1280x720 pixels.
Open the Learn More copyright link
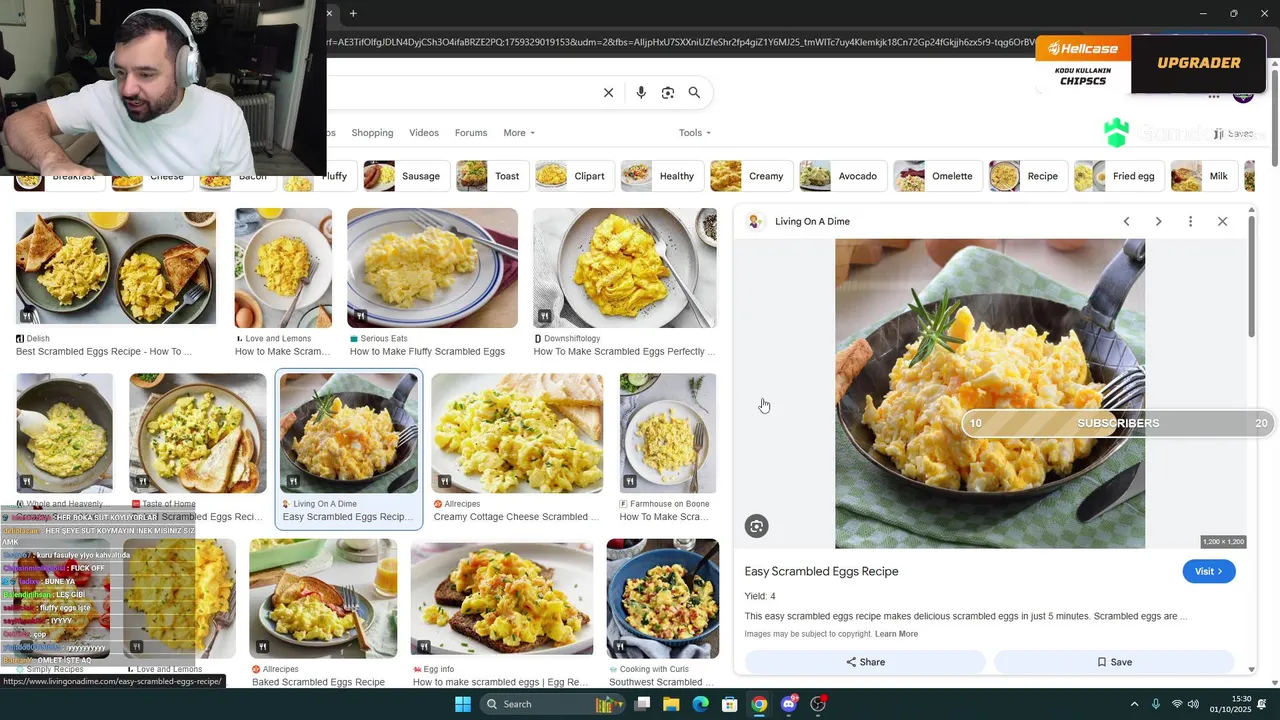coord(896,634)
